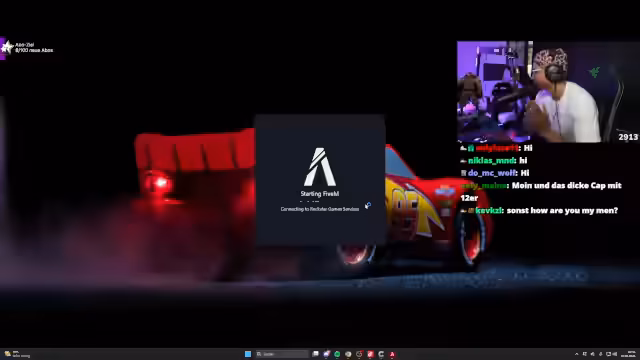
Task: Open the Windows Start menu
Action: 248,354
